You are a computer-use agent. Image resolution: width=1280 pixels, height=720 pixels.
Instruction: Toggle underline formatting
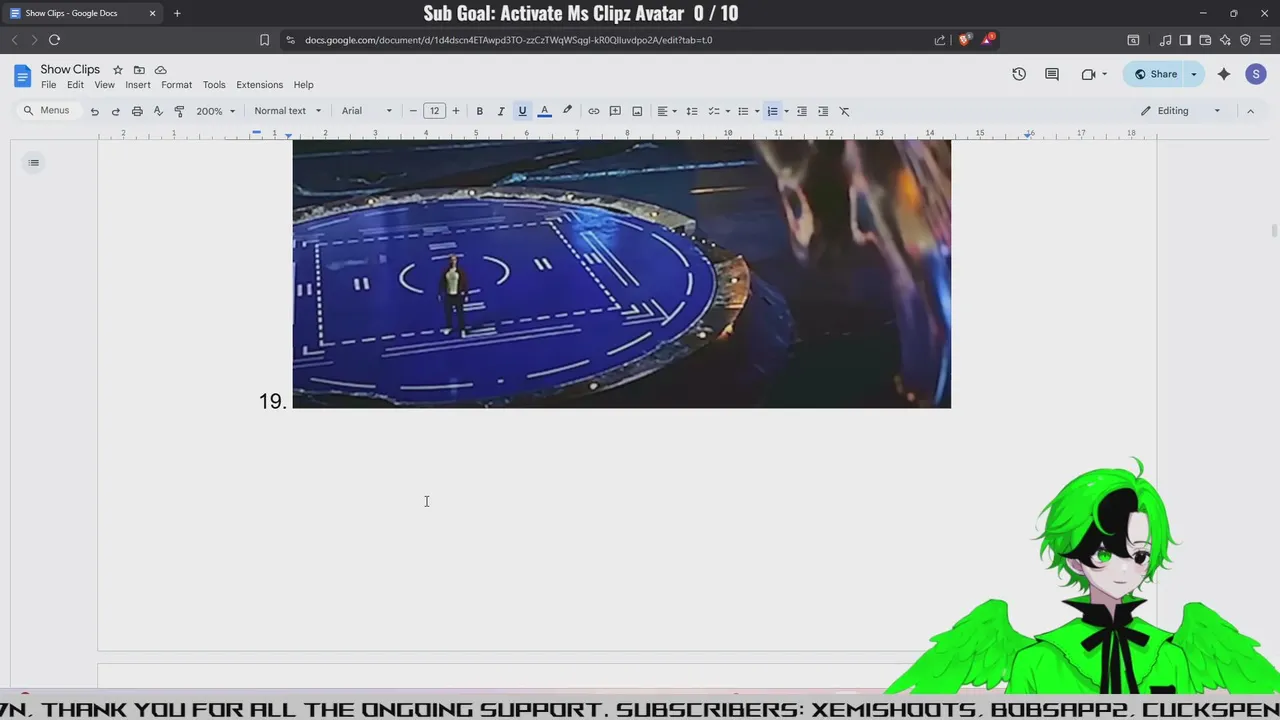522,111
